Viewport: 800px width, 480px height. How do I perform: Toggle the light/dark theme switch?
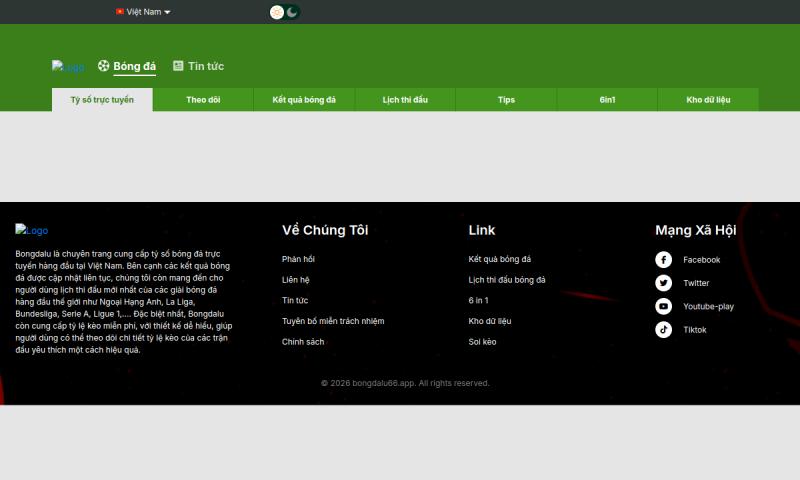point(284,12)
